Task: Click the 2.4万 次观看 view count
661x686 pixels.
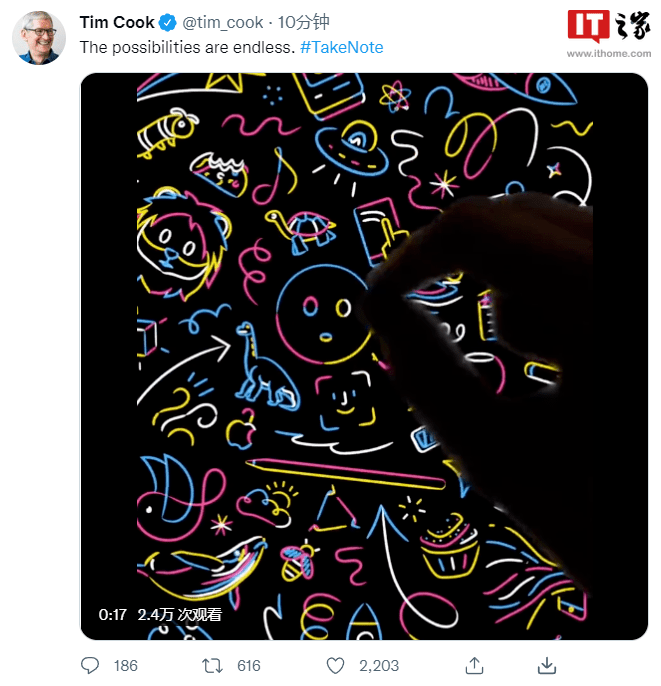Action: pyautogui.click(x=180, y=615)
